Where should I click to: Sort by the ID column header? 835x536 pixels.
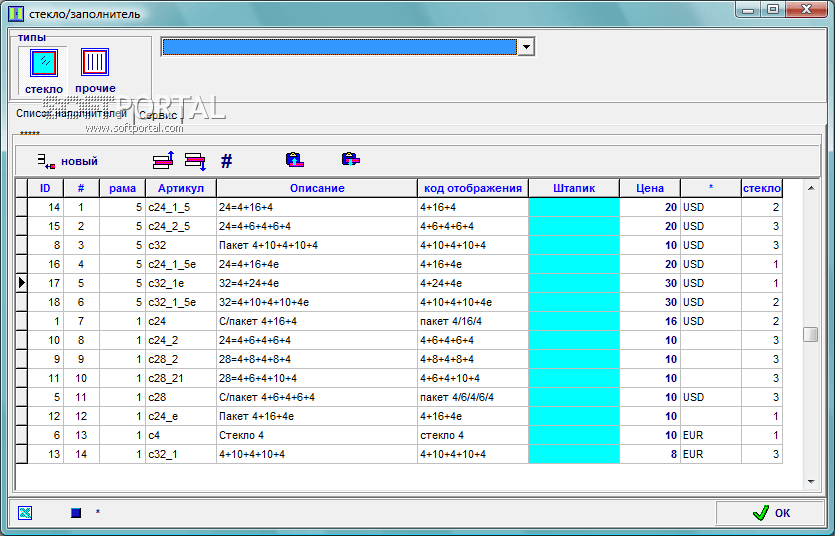click(x=45, y=188)
